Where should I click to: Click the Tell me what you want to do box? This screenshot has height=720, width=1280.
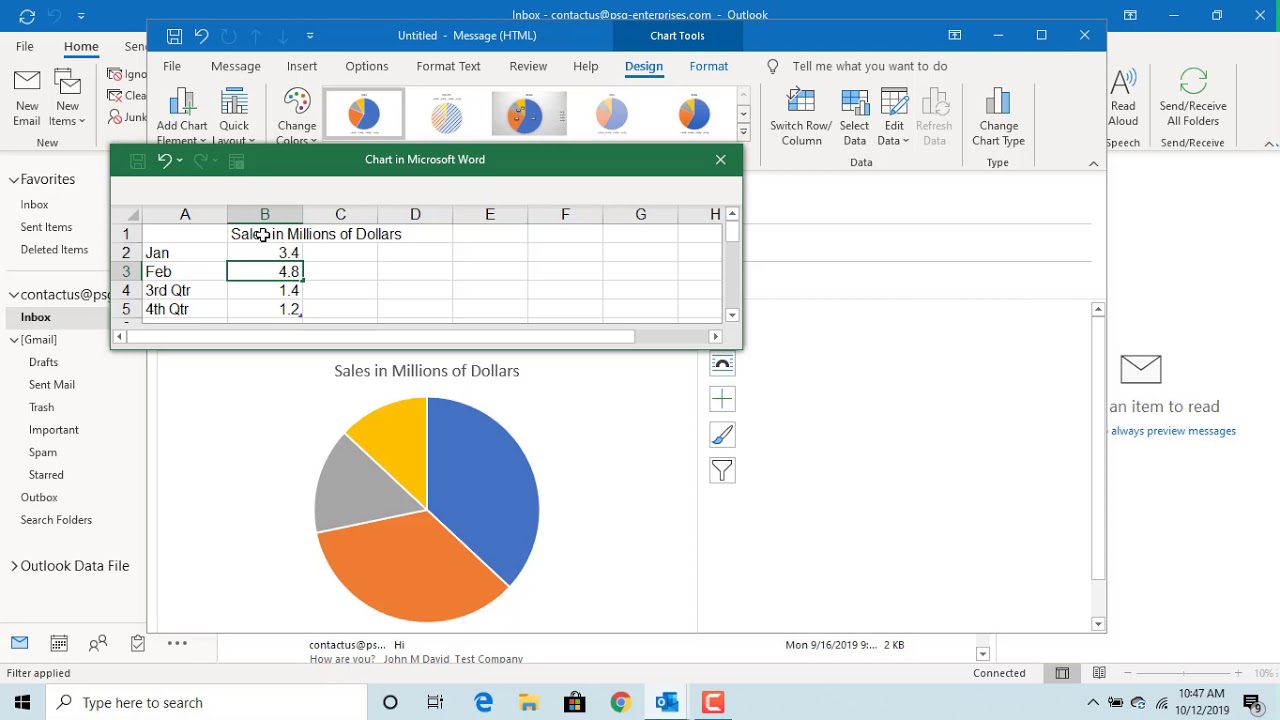click(x=869, y=66)
